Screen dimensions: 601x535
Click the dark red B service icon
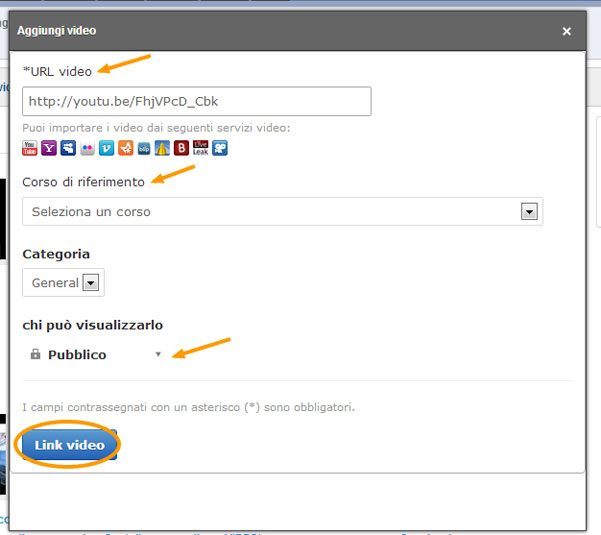click(x=181, y=148)
